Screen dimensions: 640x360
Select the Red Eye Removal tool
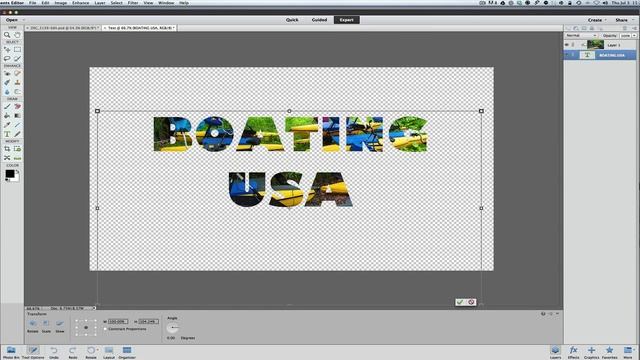coord(7,73)
